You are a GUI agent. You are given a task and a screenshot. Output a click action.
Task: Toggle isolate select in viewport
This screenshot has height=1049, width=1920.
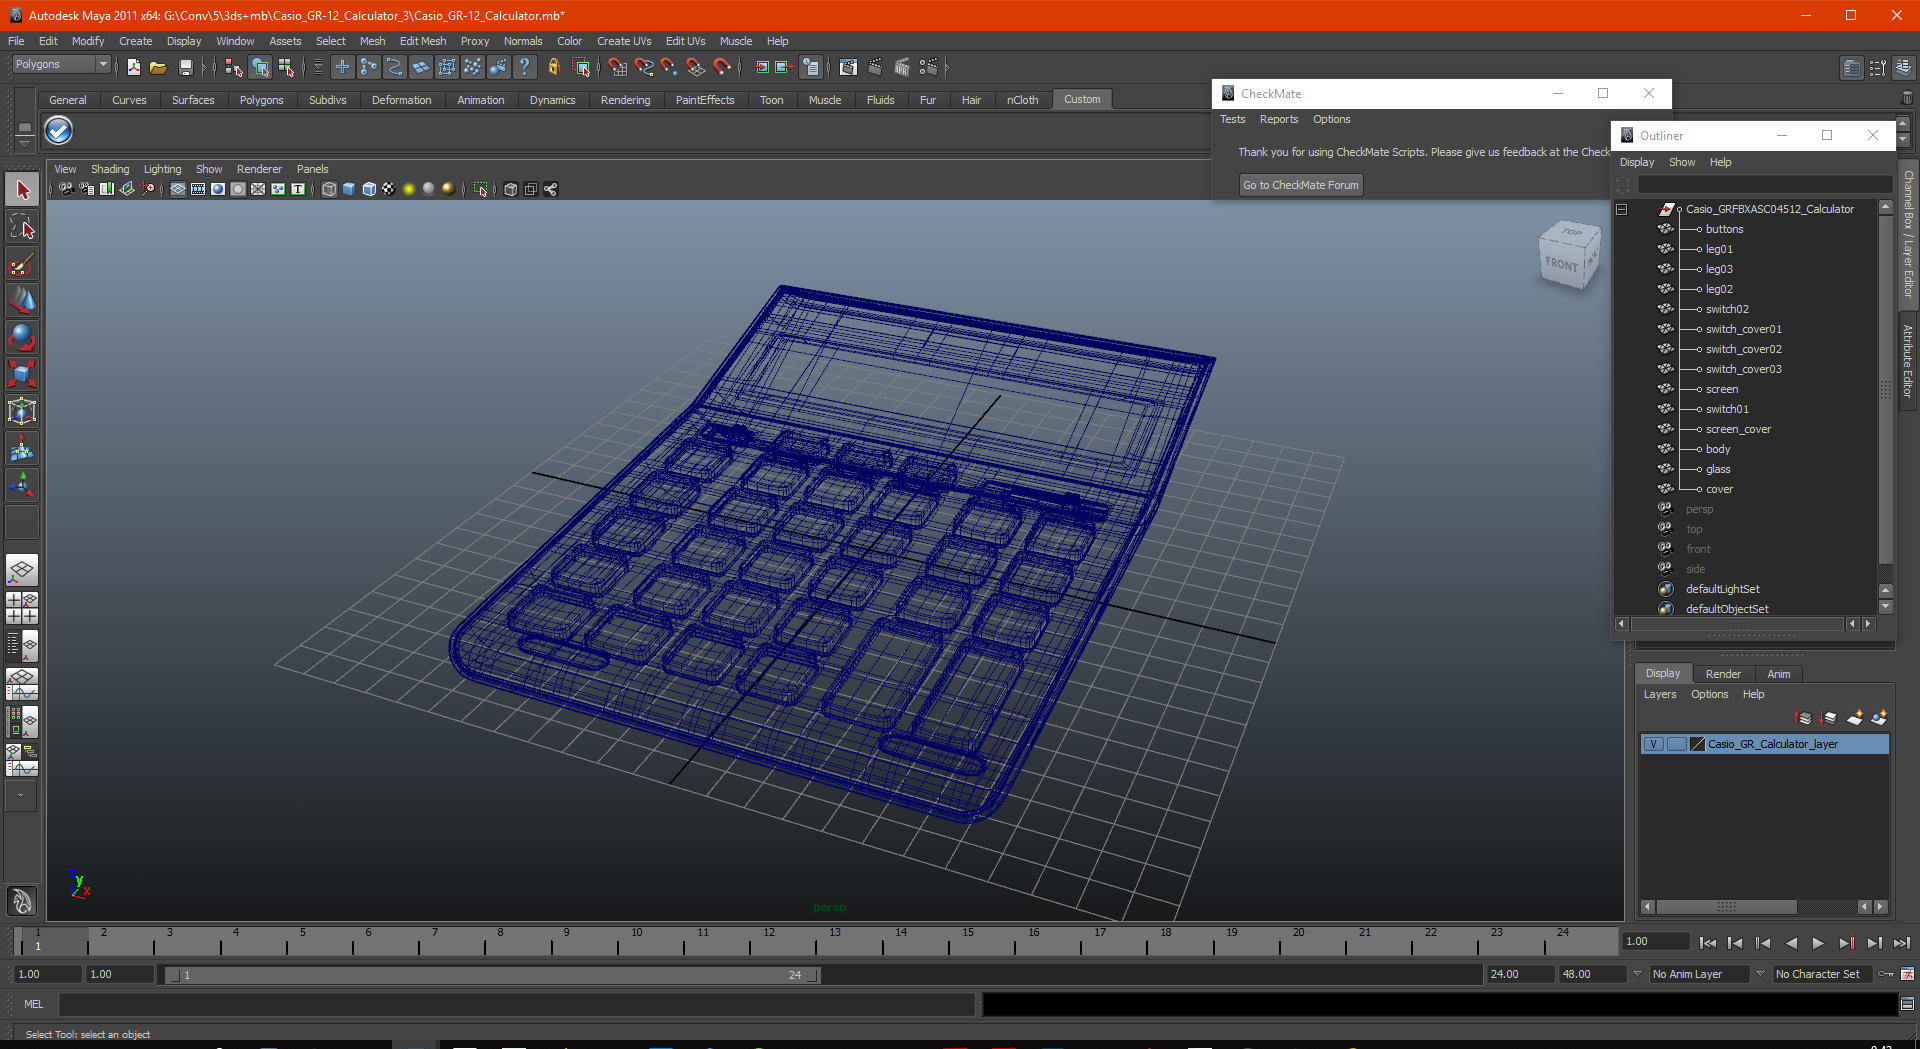pos(481,189)
